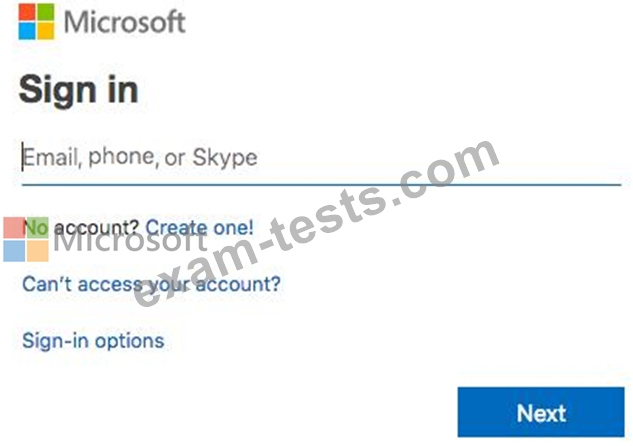The image size is (633, 446).
Task: Click the "Sign in" heading
Action: click(78, 90)
